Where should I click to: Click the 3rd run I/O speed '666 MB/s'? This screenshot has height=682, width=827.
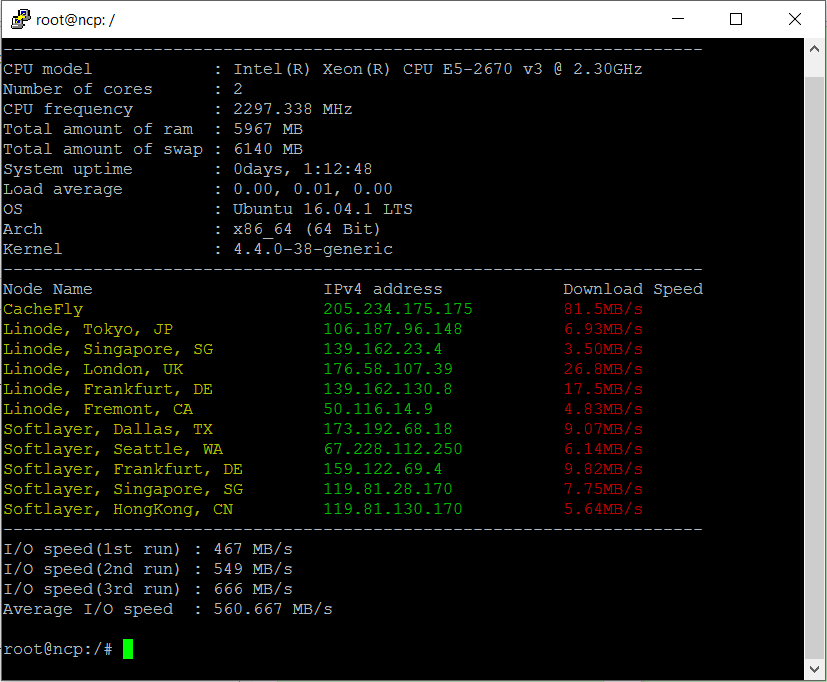pos(253,589)
